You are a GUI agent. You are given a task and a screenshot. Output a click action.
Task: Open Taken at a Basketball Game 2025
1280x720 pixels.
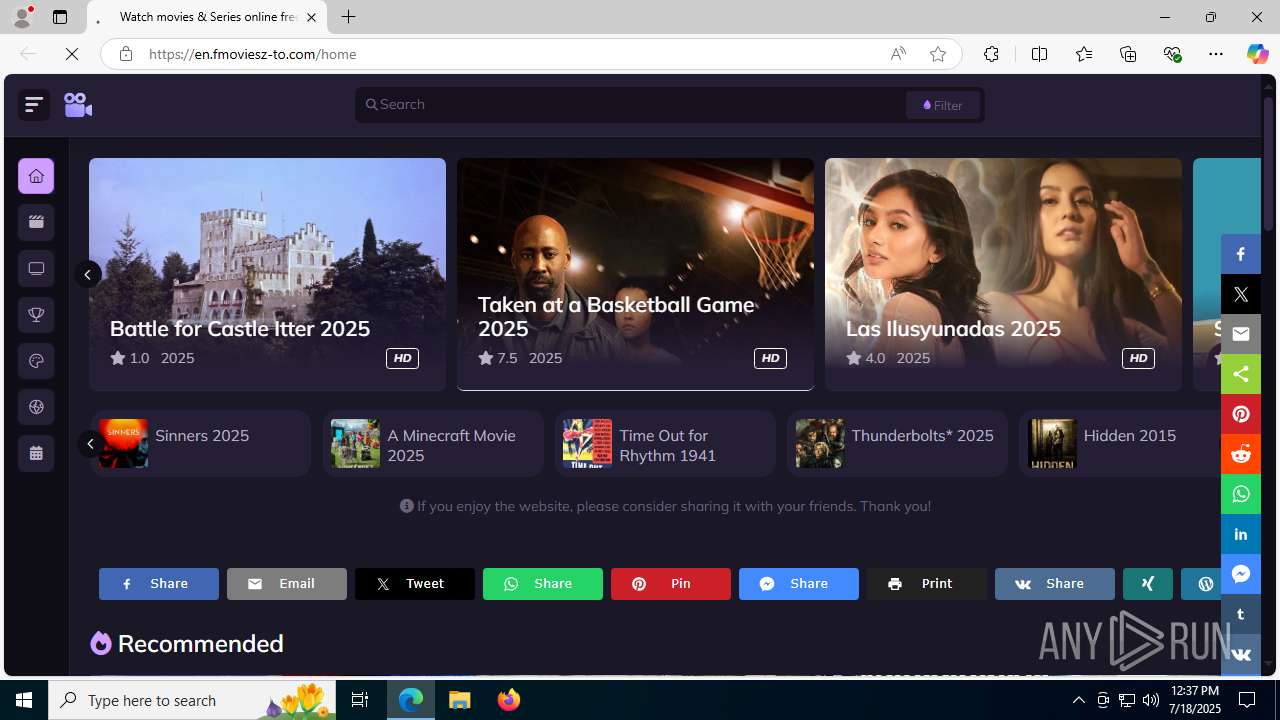click(x=635, y=274)
